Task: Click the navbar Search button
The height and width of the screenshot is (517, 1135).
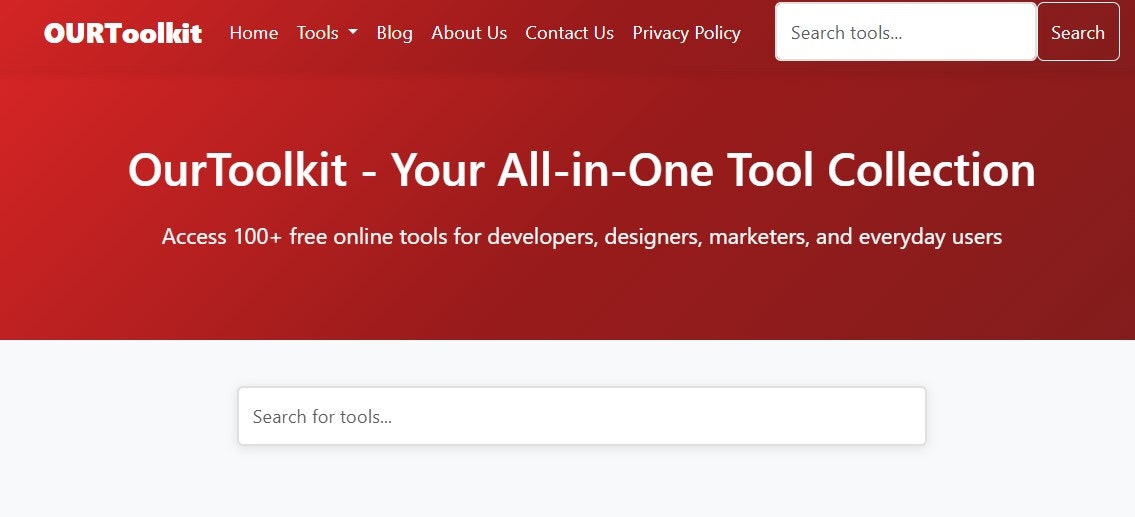Action: pos(1079,32)
